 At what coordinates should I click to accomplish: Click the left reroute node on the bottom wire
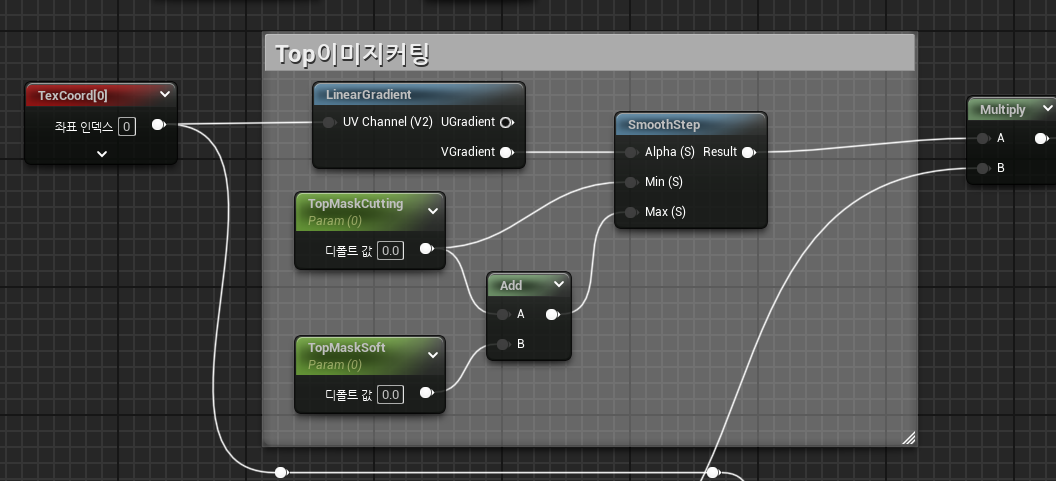tap(281, 473)
